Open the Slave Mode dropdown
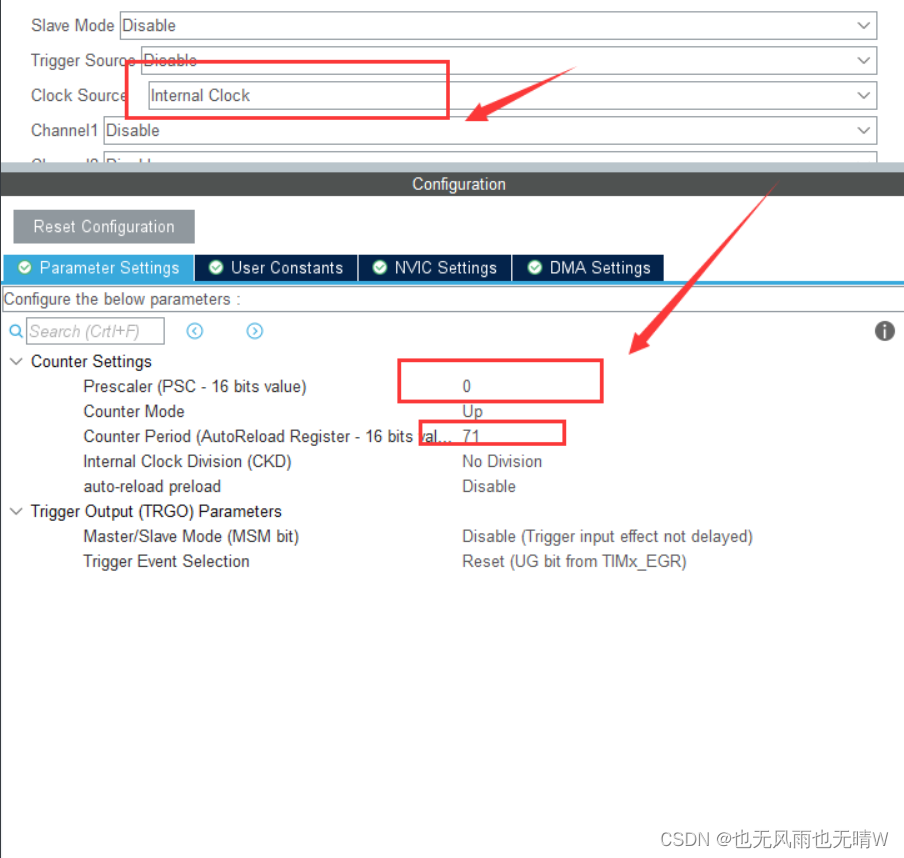The image size is (904, 858). point(498,25)
